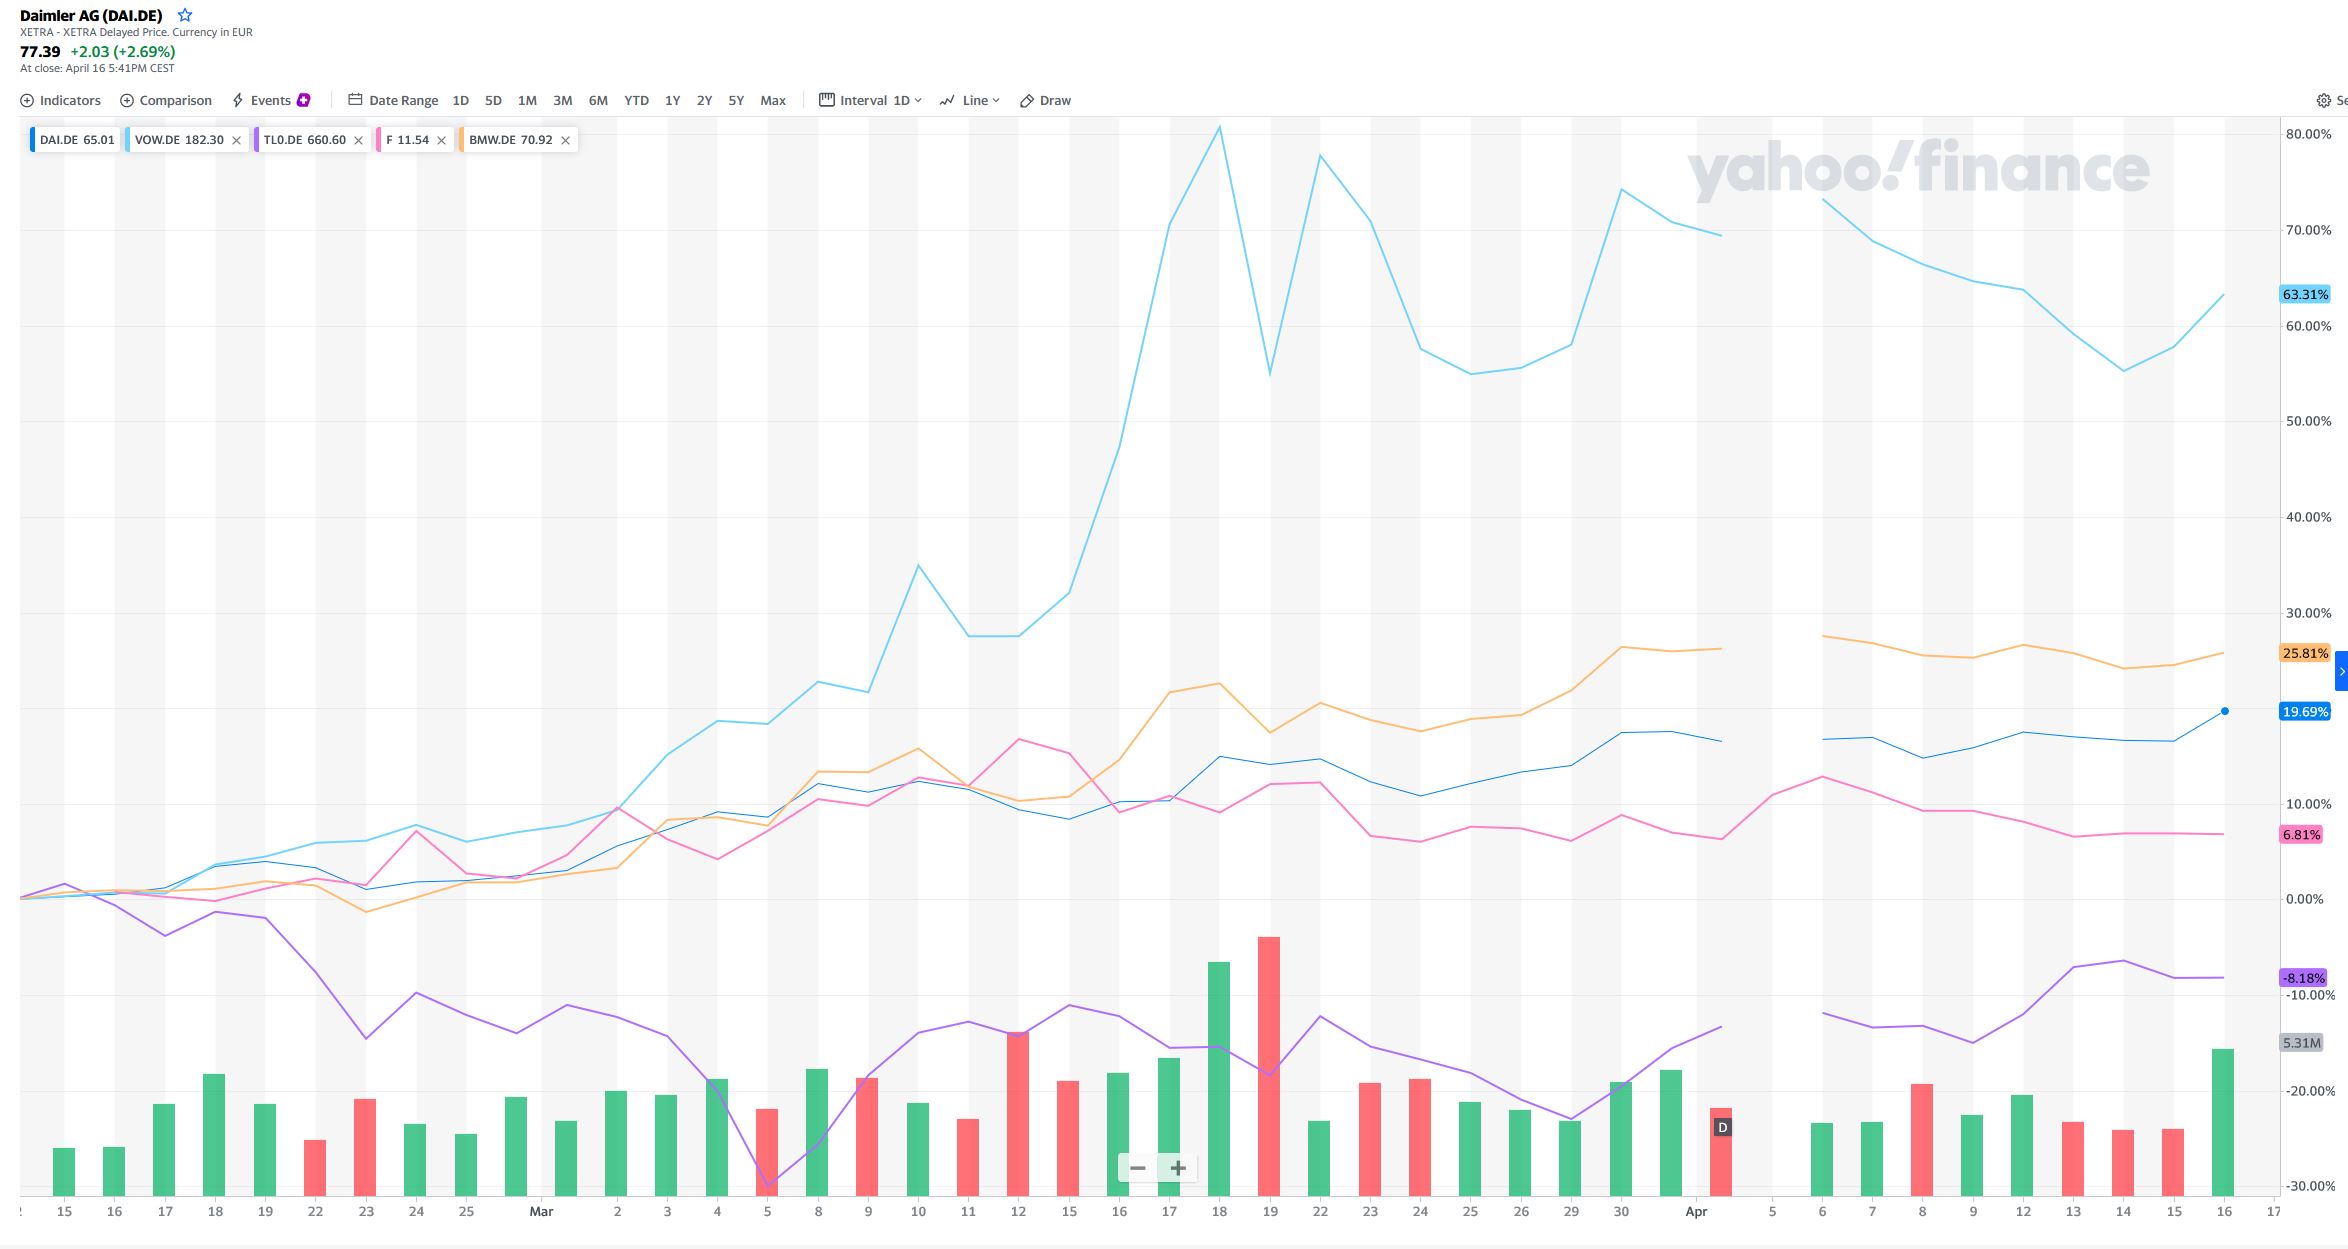The width and height of the screenshot is (2348, 1249).
Task: Open the Indicators panel
Action: pos(61,100)
